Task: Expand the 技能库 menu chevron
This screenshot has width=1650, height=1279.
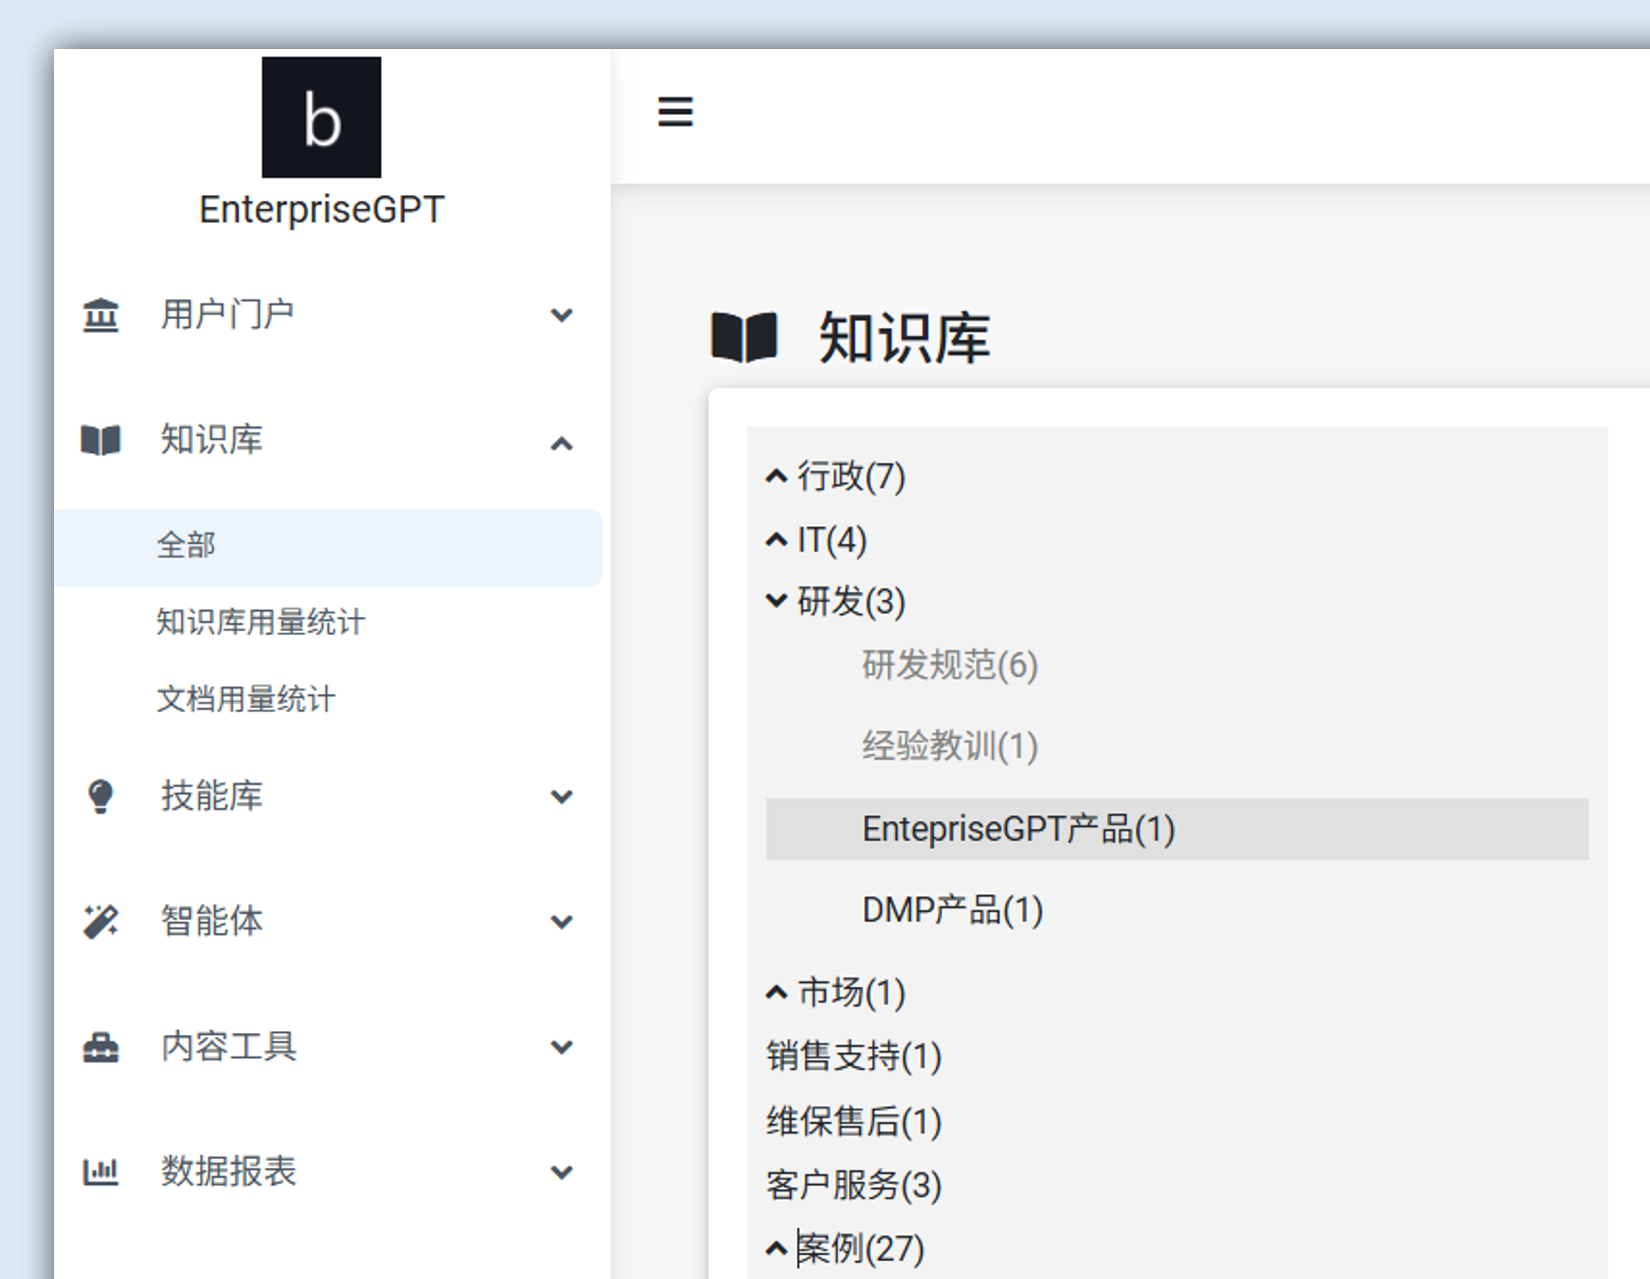Action: click(562, 797)
